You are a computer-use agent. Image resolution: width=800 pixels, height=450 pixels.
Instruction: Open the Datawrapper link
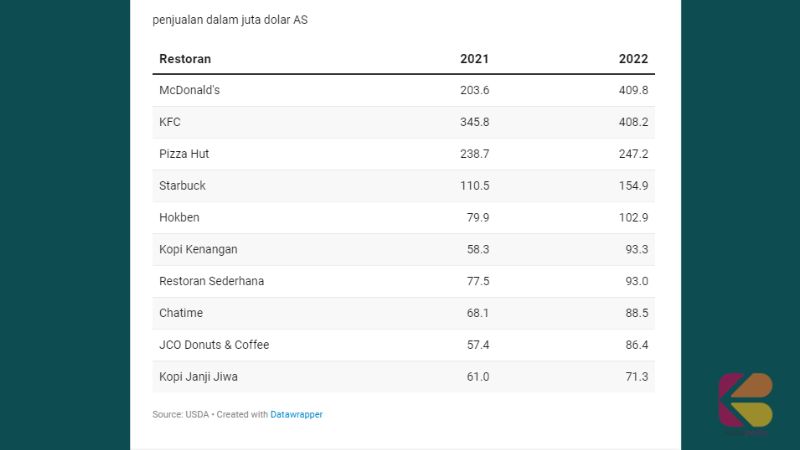click(296, 414)
